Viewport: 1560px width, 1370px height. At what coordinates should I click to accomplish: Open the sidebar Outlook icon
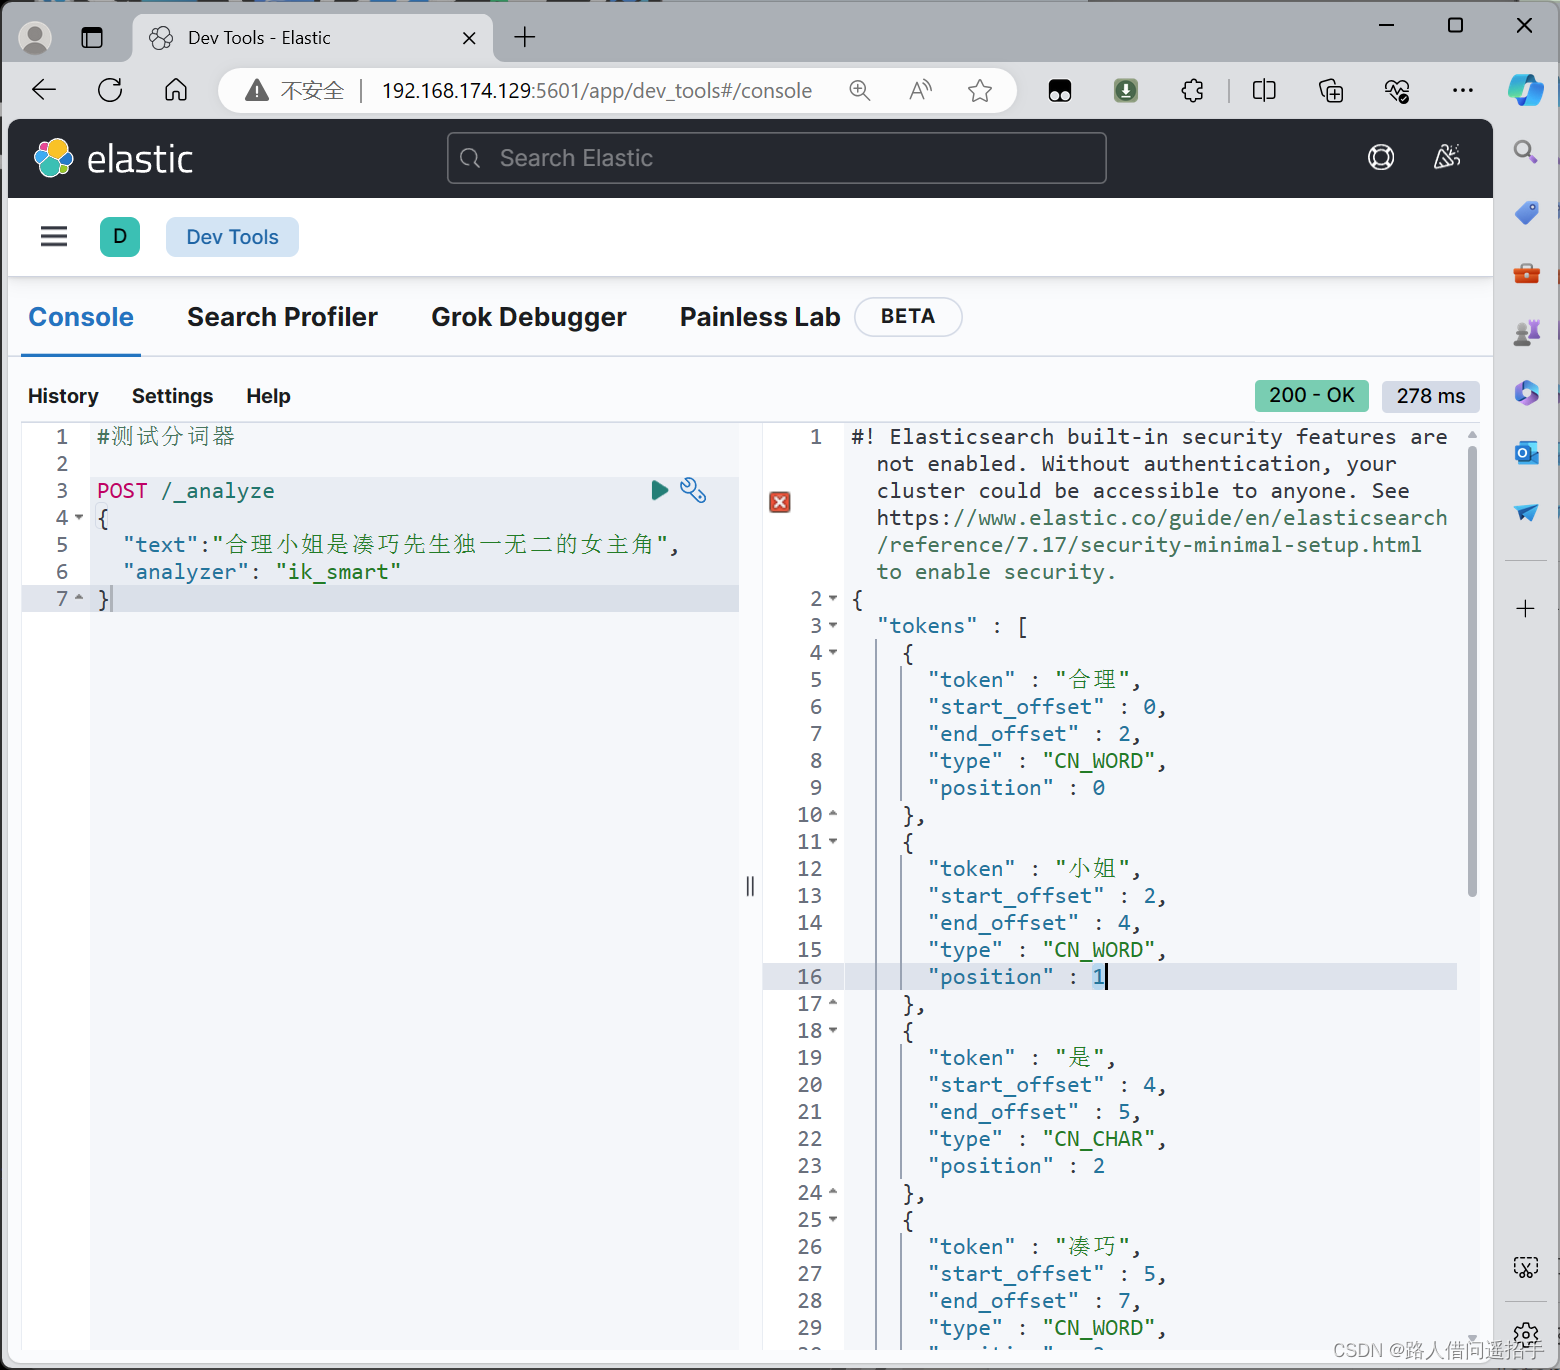tap(1526, 452)
